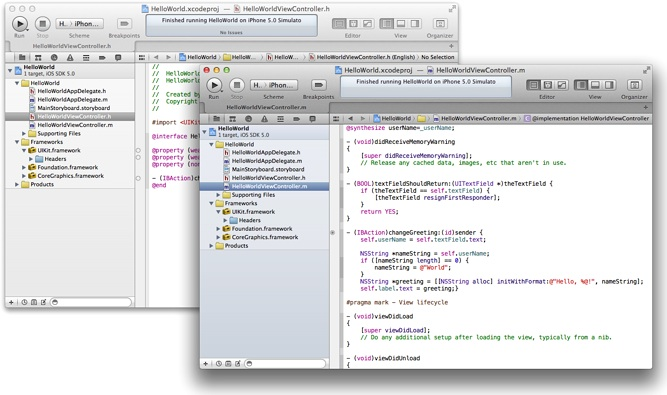Toggle Breakpoints button in front window
667x395 pixels.
point(319,85)
